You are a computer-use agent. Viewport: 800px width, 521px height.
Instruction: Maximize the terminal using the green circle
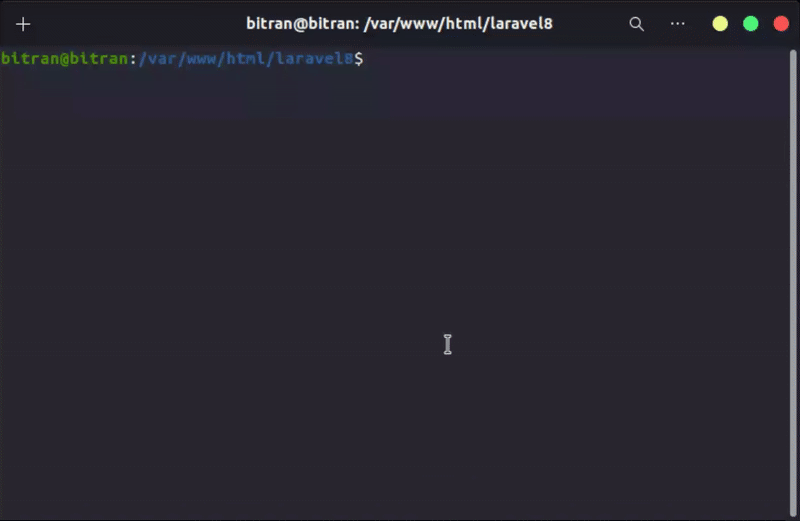(x=751, y=24)
